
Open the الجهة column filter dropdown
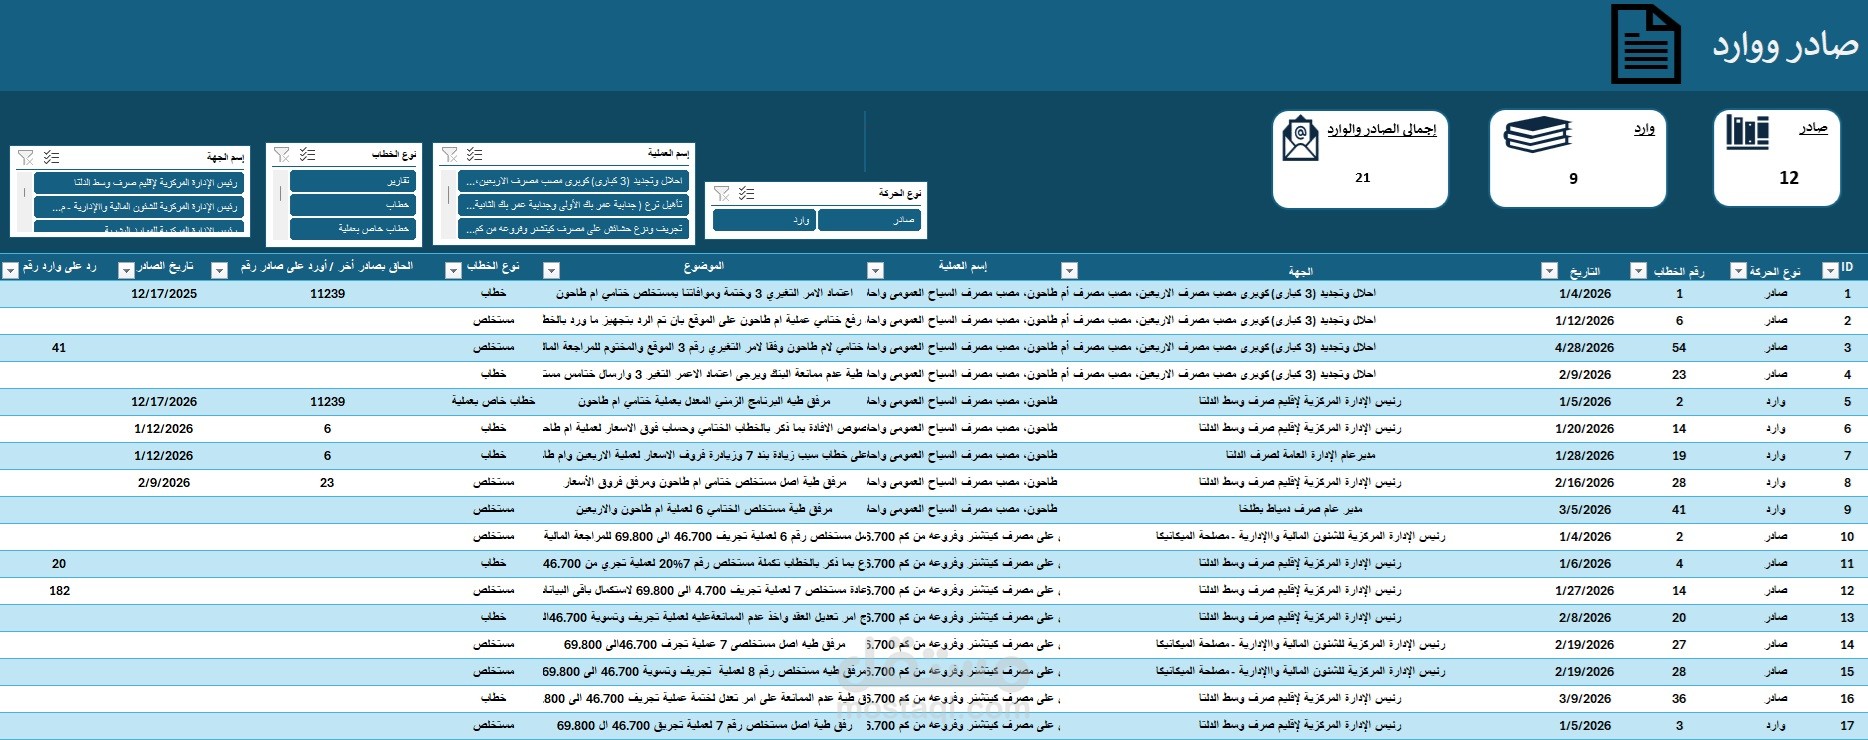1069,271
